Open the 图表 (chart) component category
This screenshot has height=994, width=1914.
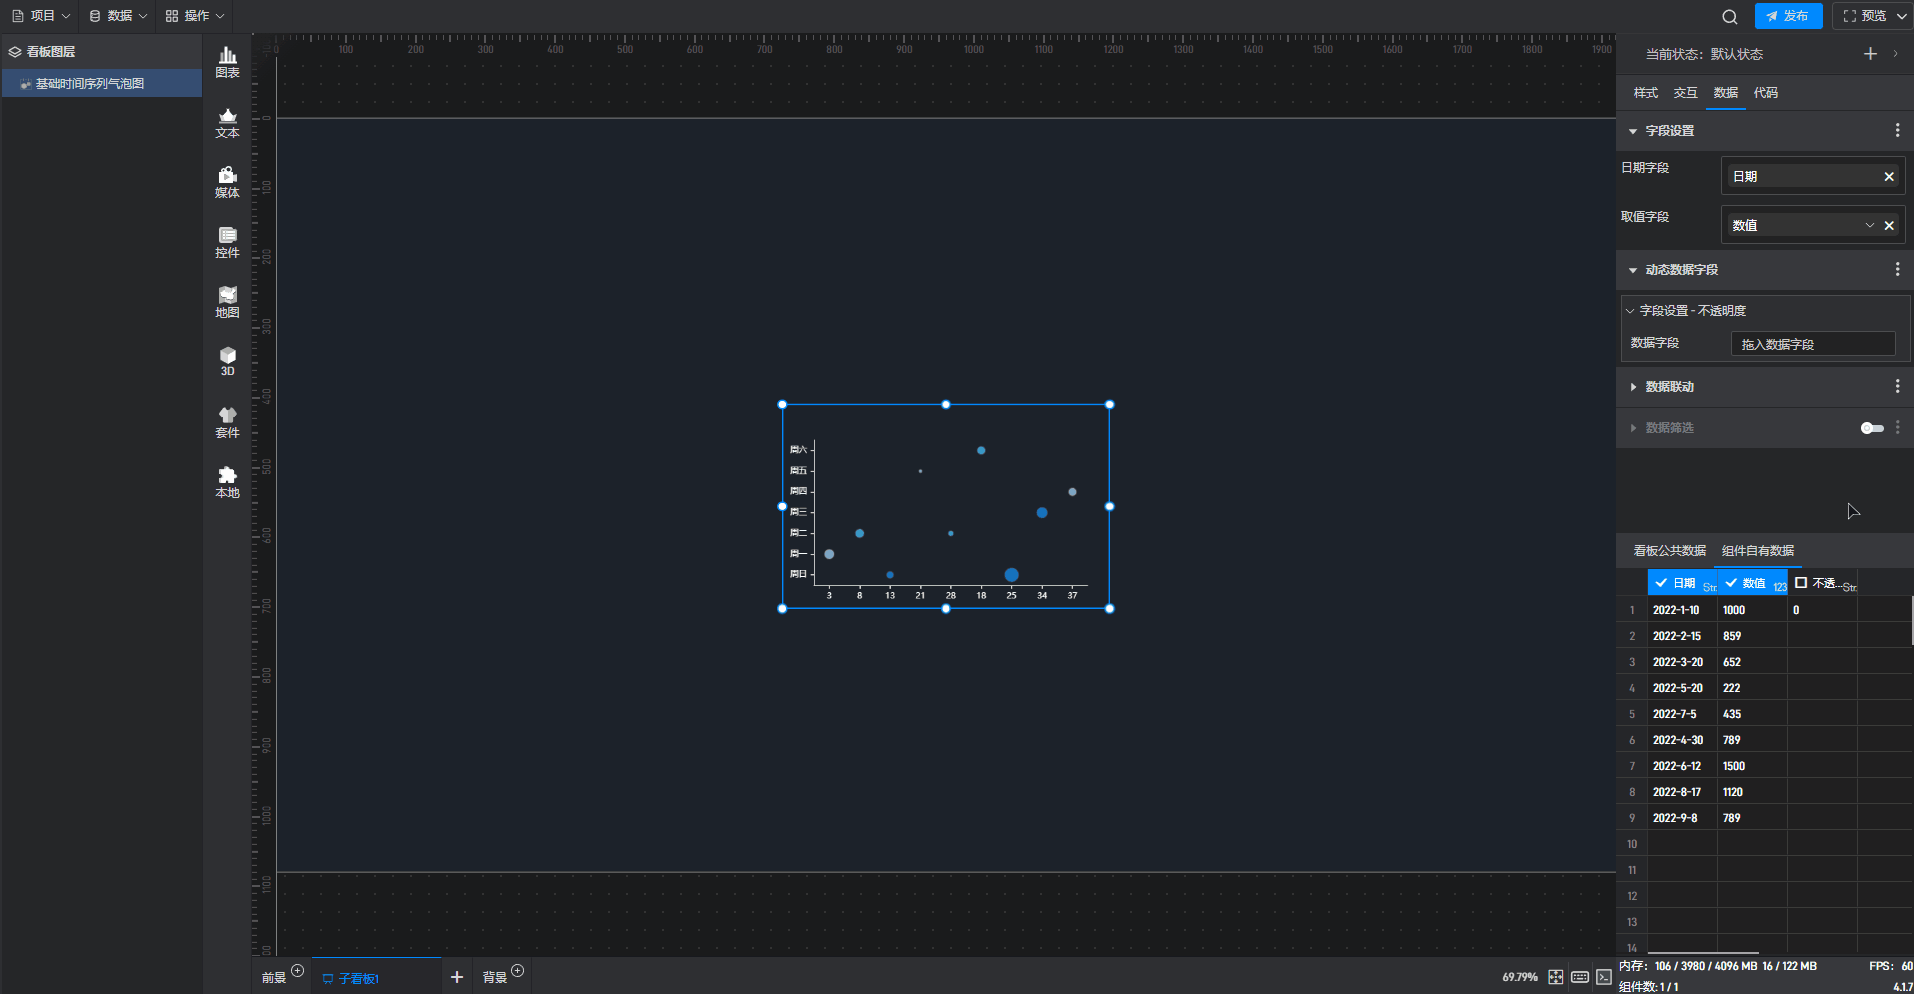227,62
